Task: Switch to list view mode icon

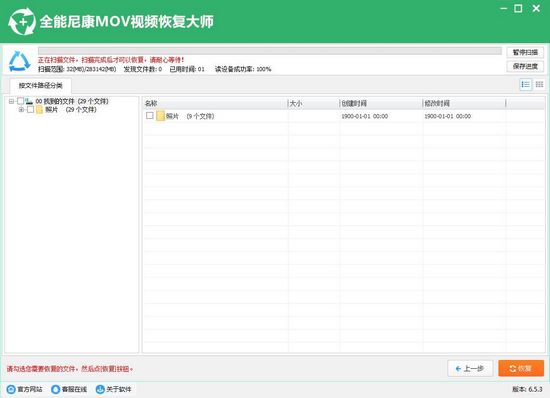Action: pos(525,85)
